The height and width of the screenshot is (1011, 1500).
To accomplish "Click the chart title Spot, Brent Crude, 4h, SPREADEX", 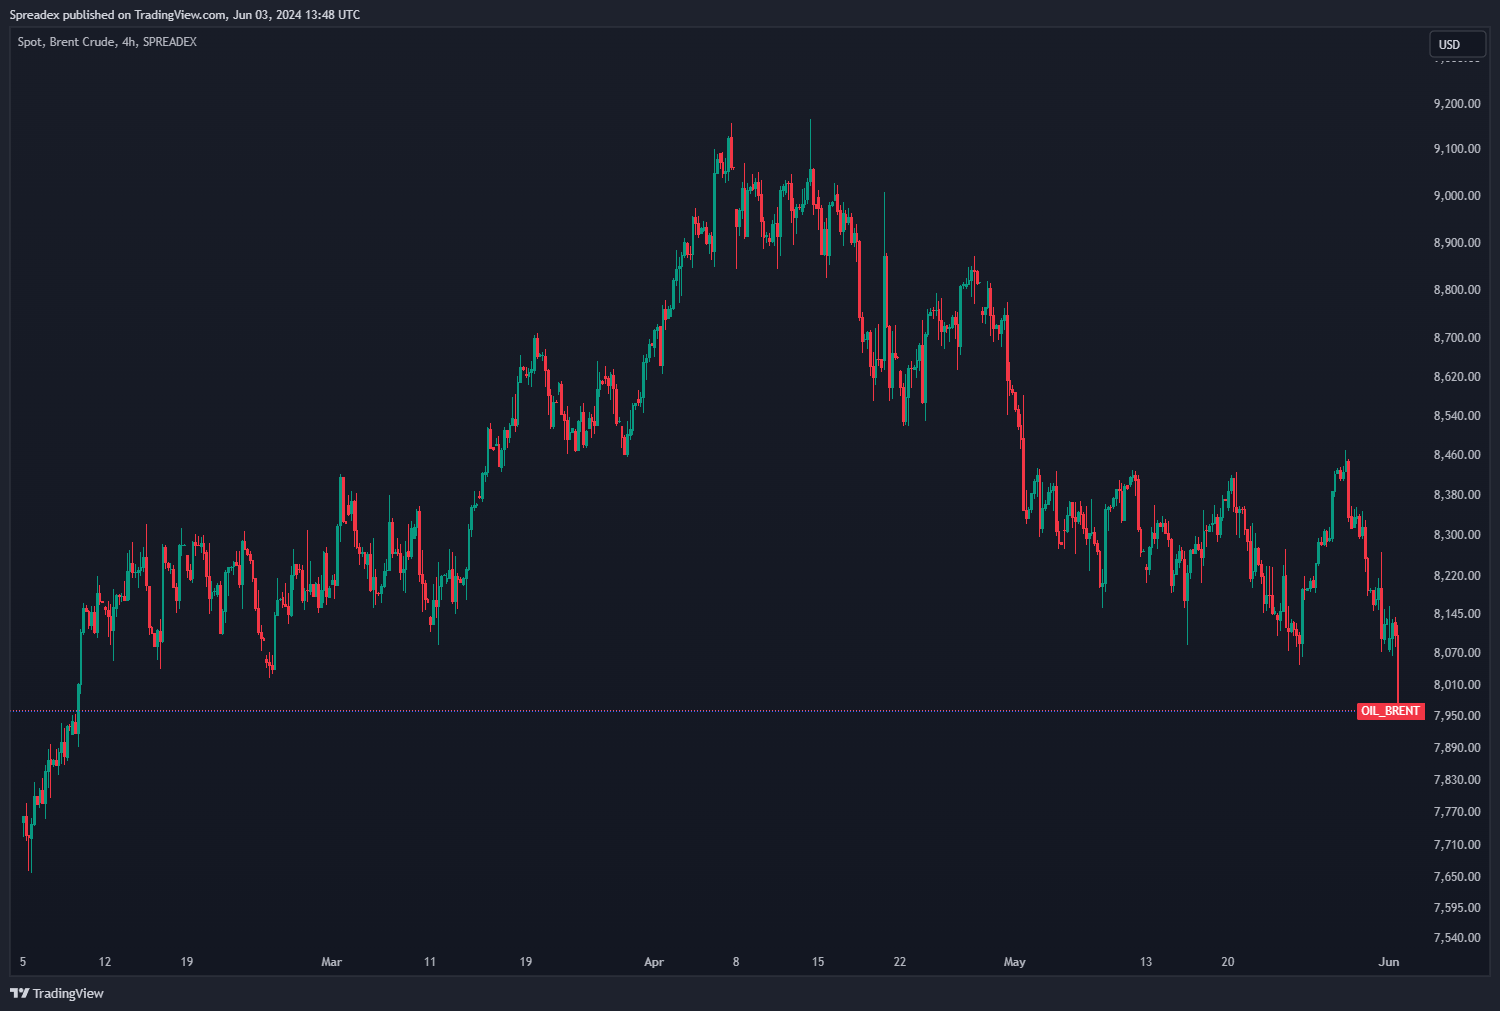I will pyautogui.click(x=107, y=42).
